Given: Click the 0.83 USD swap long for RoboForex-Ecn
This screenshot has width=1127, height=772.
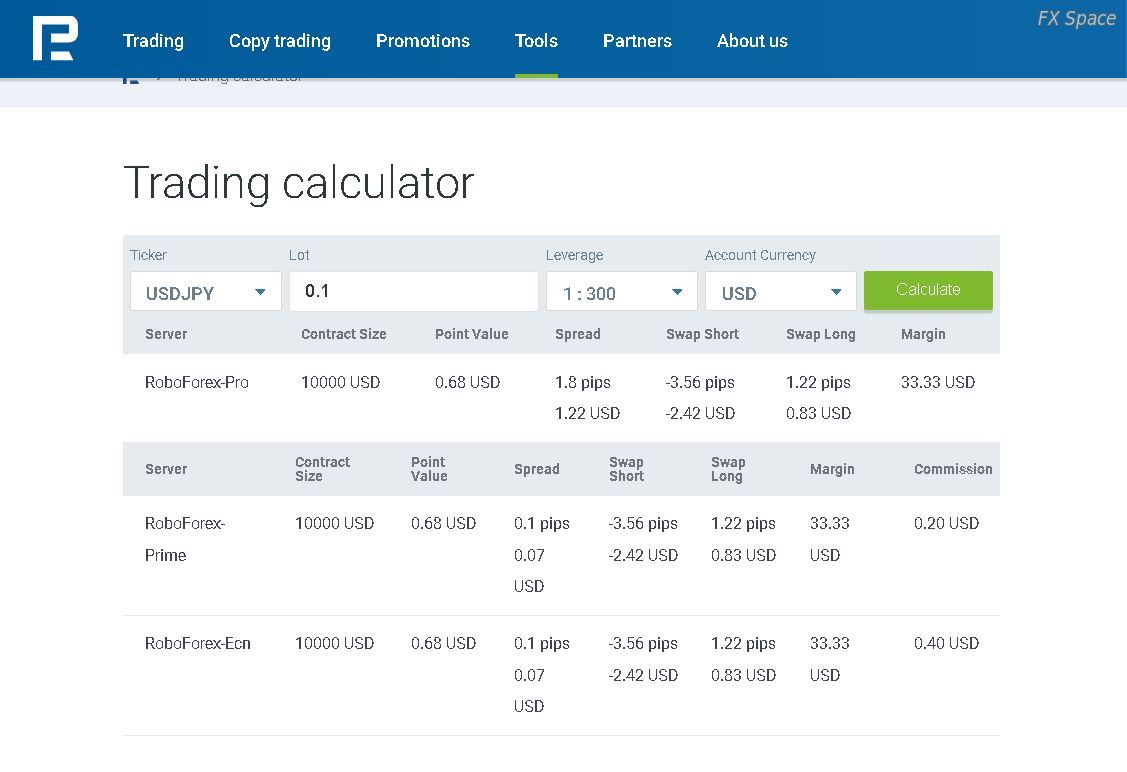Looking at the screenshot, I should [x=743, y=675].
